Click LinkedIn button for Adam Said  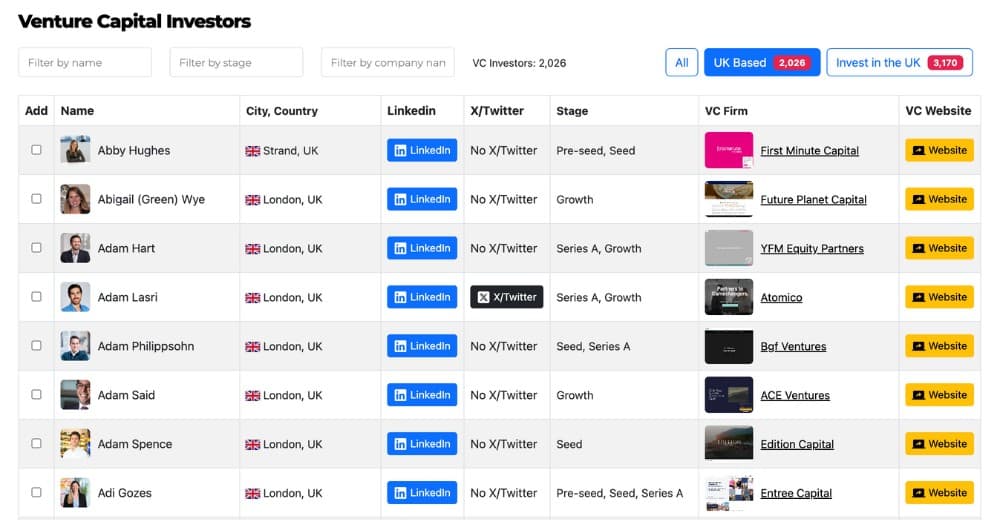(x=422, y=395)
